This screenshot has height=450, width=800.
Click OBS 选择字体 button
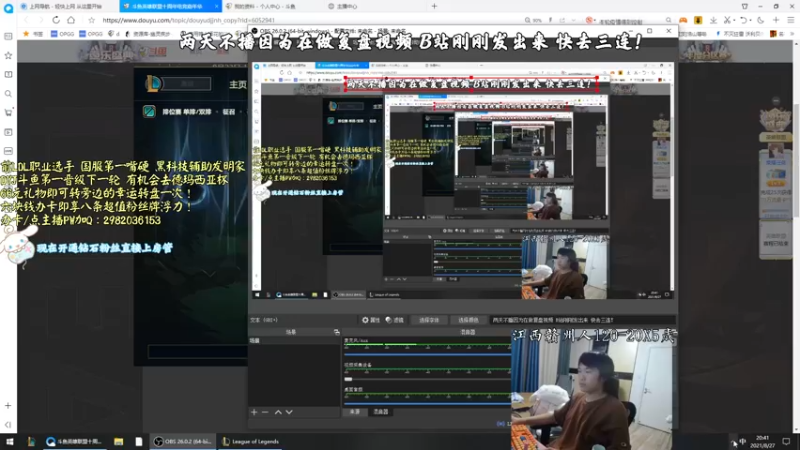coord(429,320)
